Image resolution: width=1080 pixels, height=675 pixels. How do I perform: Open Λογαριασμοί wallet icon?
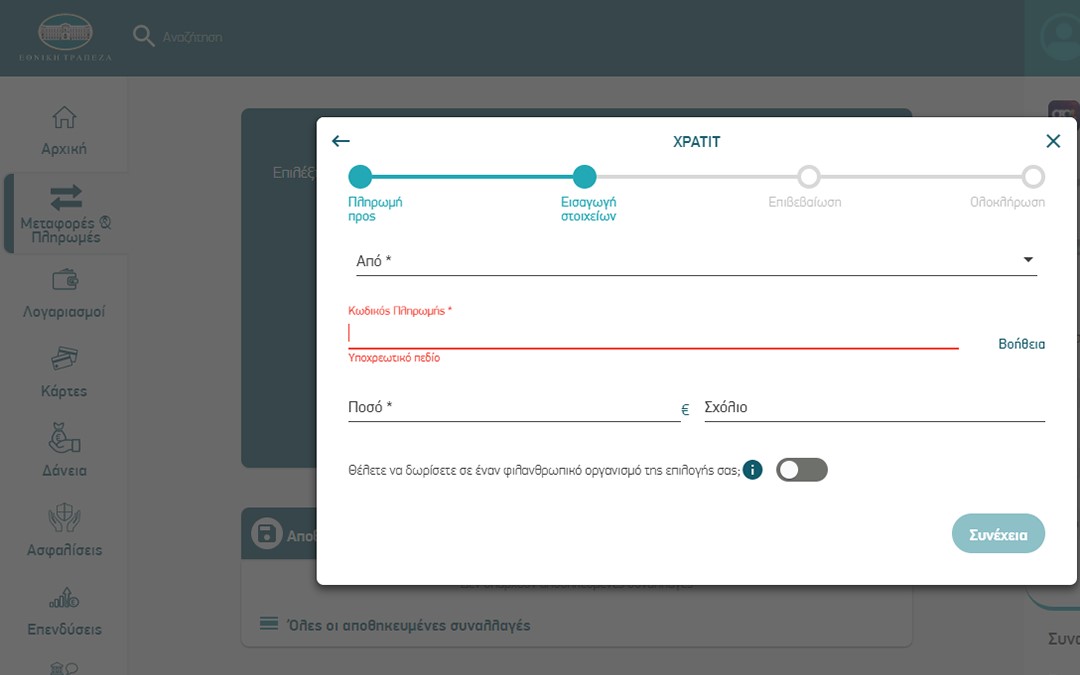point(64,280)
